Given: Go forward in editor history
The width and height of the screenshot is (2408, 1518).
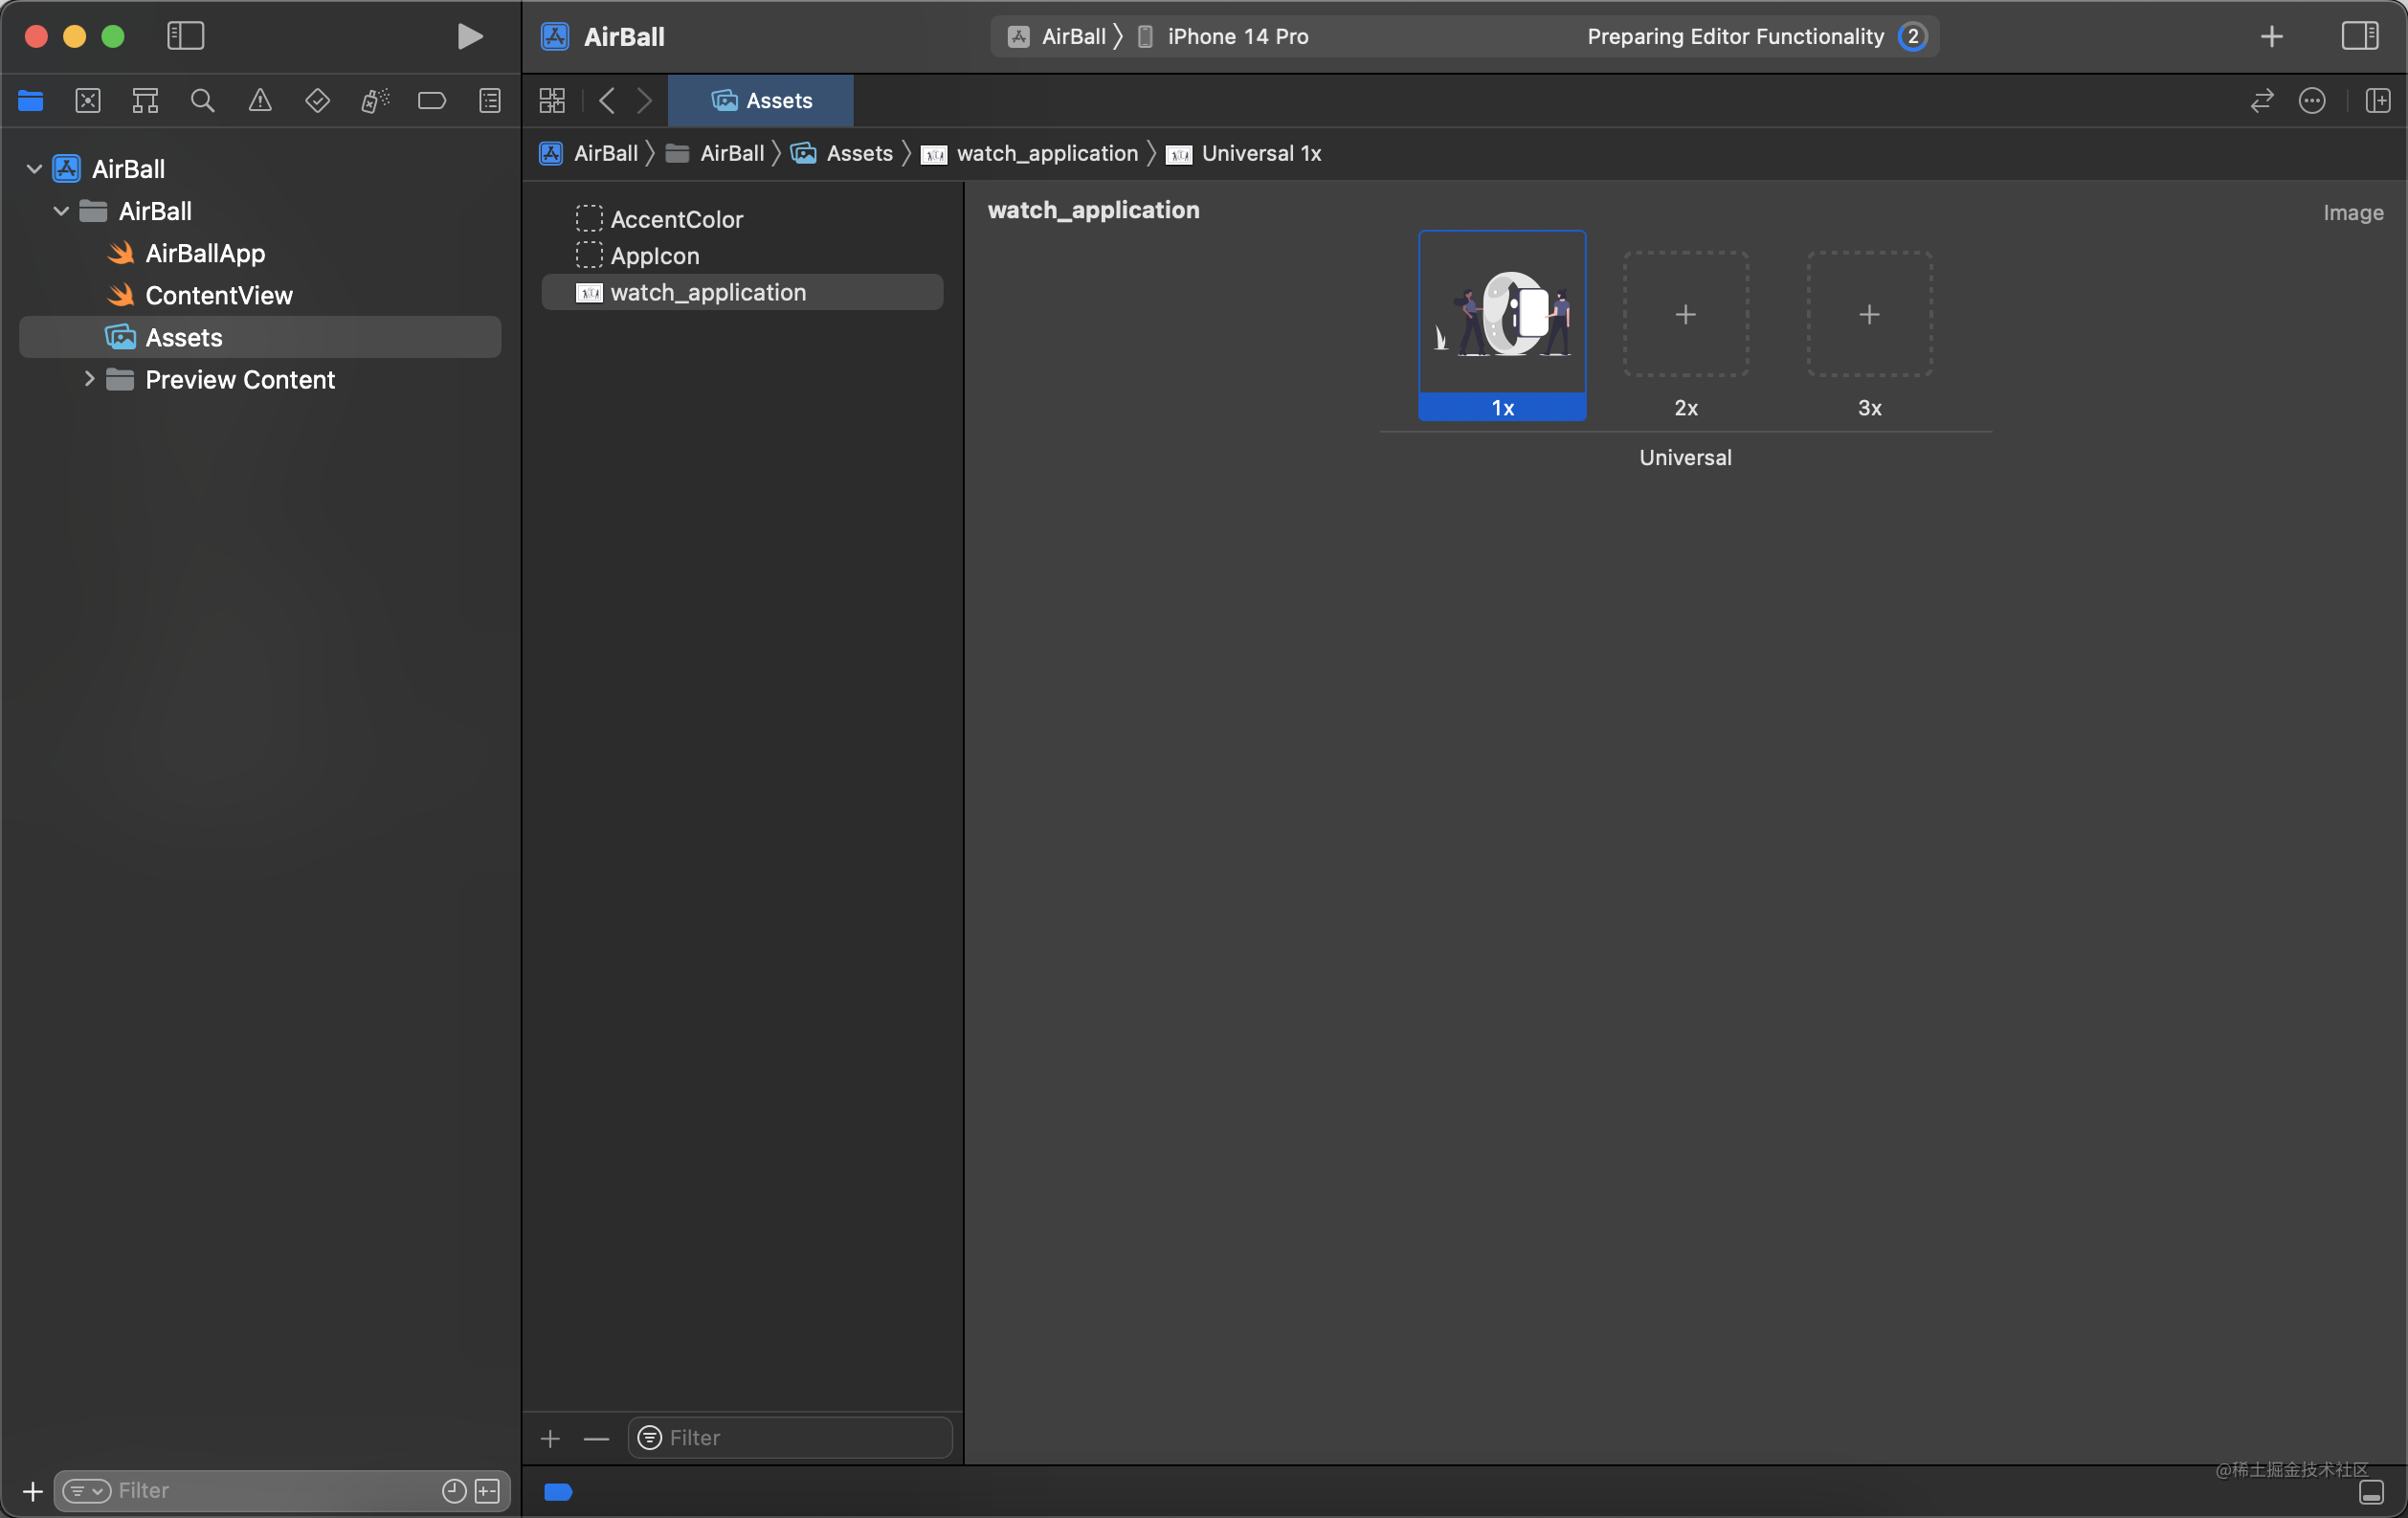Looking at the screenshot, I should click(x=645, y=100).
